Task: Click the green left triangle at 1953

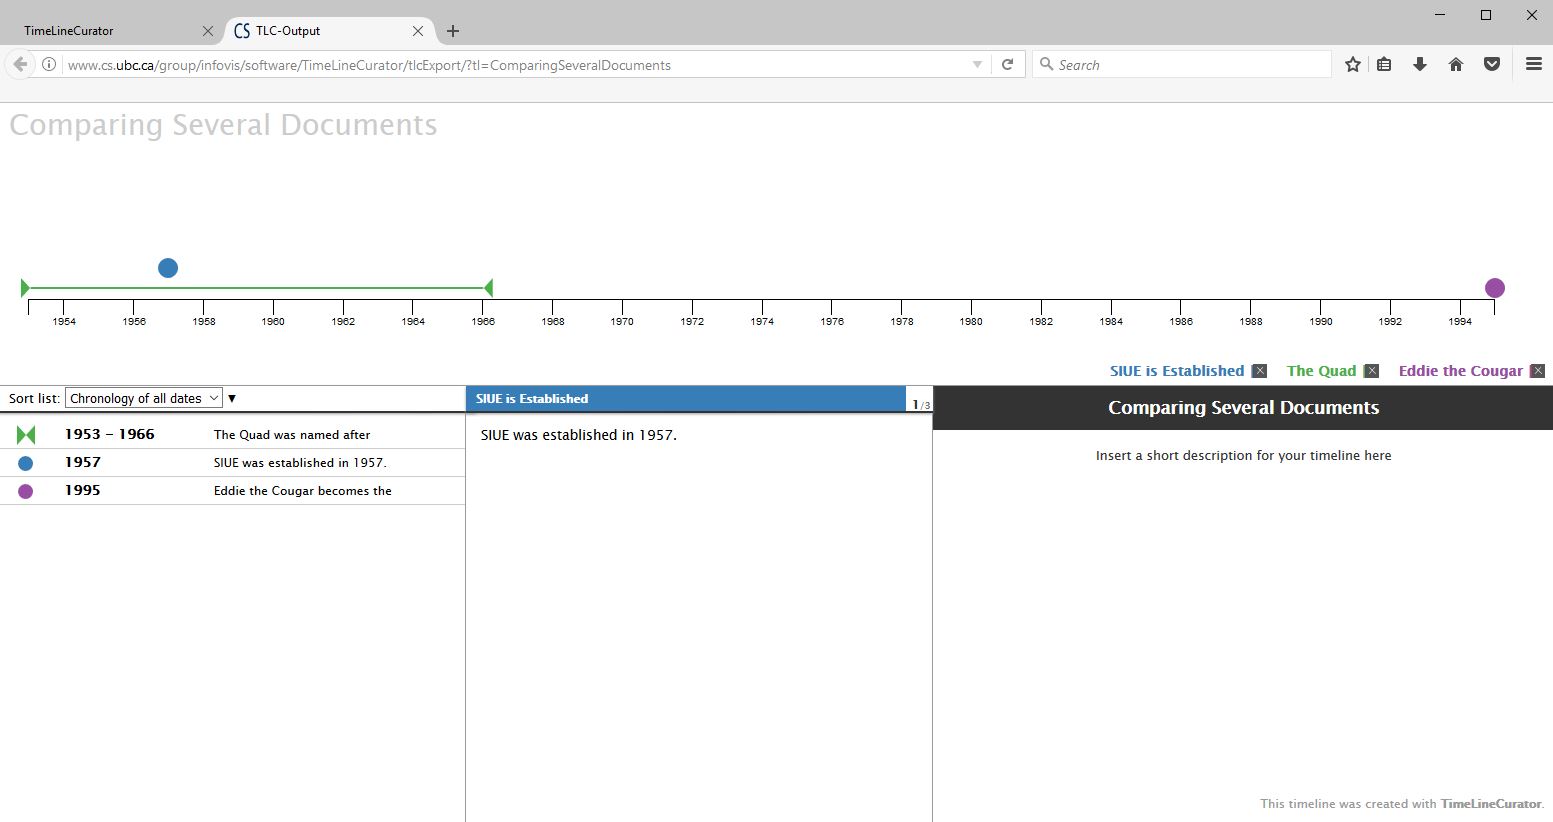Action: [25, 288]
